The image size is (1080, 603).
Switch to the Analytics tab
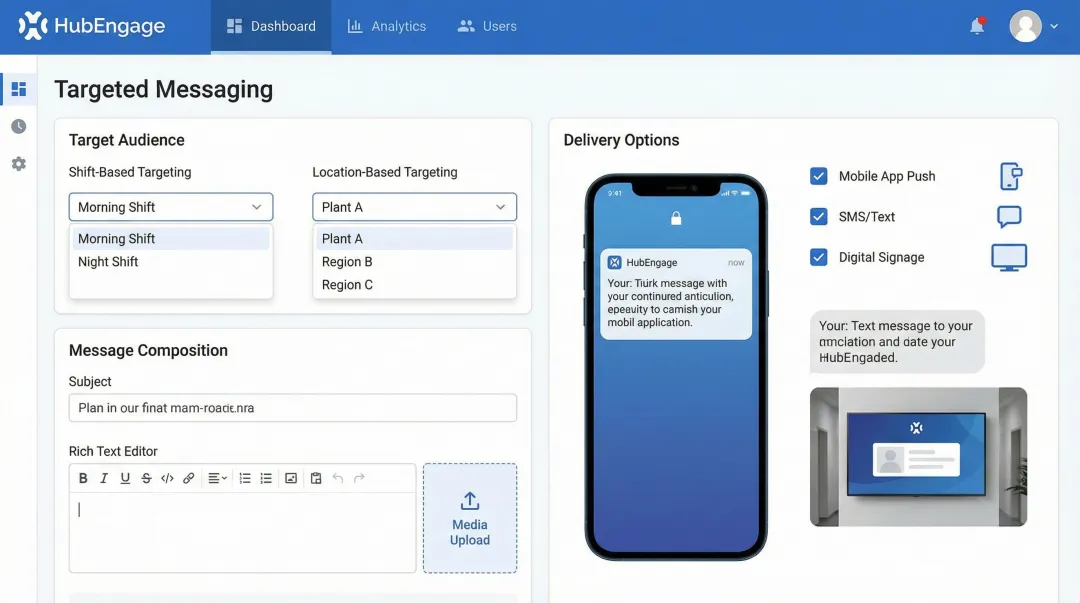387,27
